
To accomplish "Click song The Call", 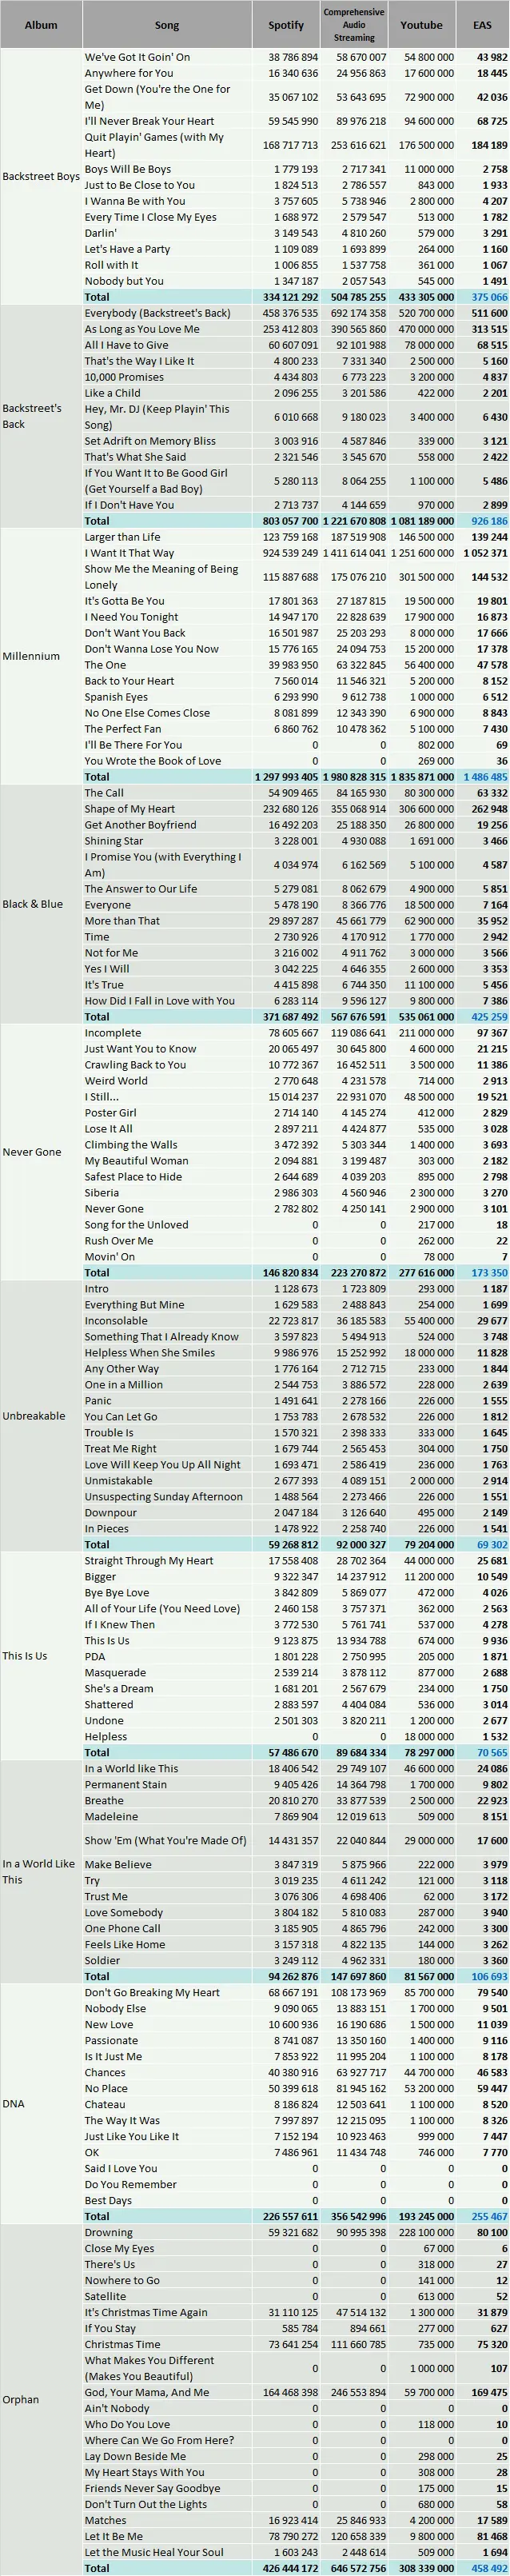I will (x=104, y=793).
